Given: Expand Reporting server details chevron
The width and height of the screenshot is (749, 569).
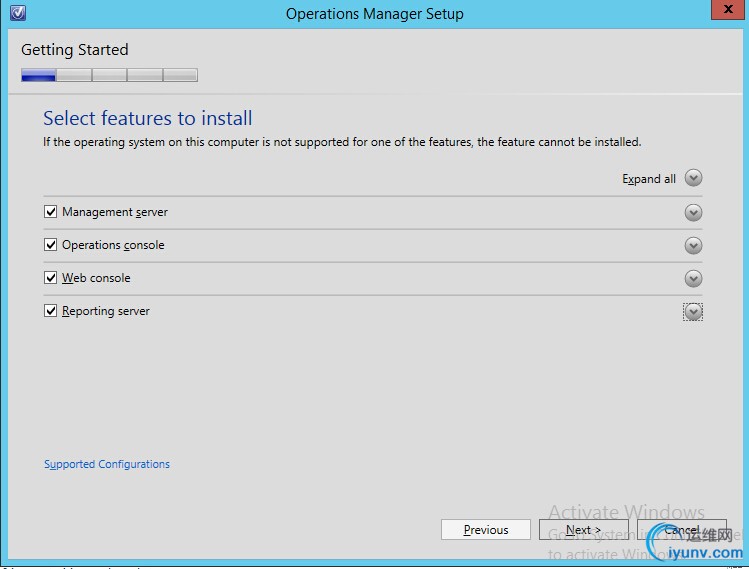Looking at the screenshot, I should pyautogui.click(x=693, y=312).
